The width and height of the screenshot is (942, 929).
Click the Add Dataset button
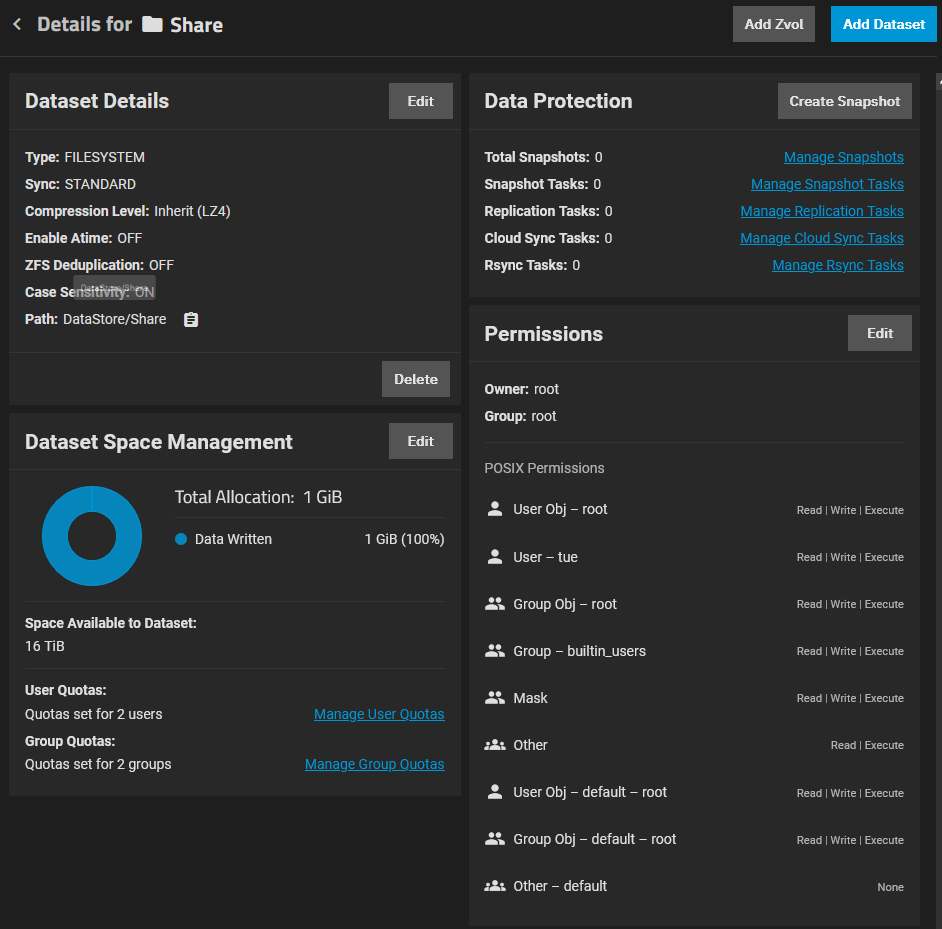pyautogui.click(x=884, y=24)
